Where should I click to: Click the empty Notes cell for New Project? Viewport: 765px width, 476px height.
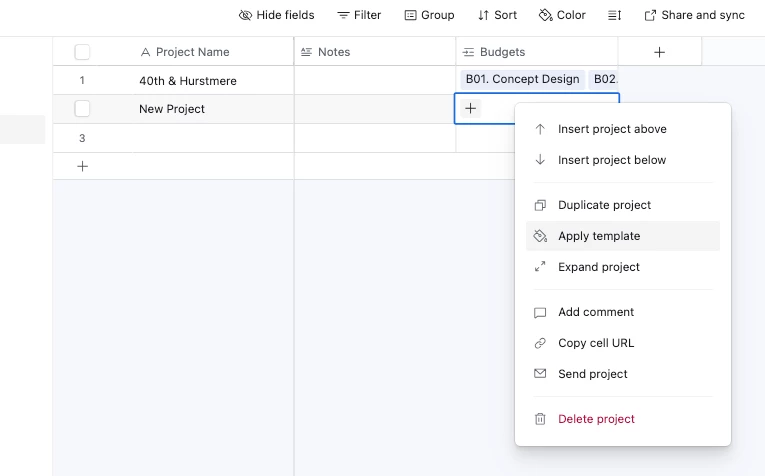[x=375, y=109]
